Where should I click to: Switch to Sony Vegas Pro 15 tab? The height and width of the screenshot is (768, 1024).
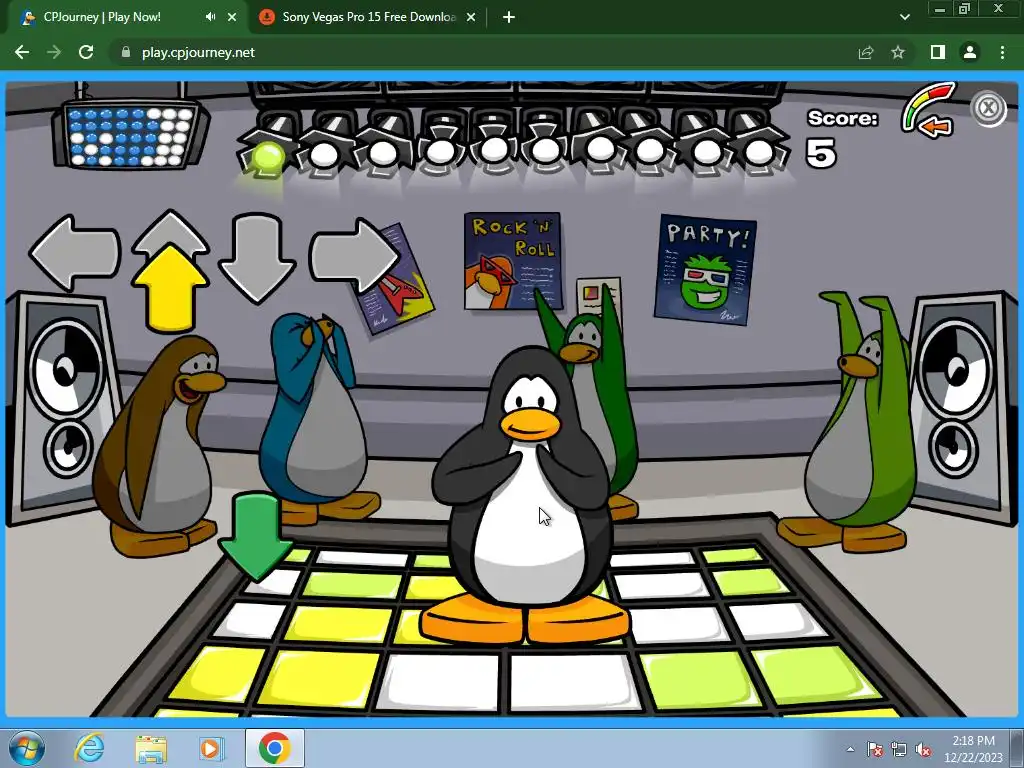[x=368, y=17]
